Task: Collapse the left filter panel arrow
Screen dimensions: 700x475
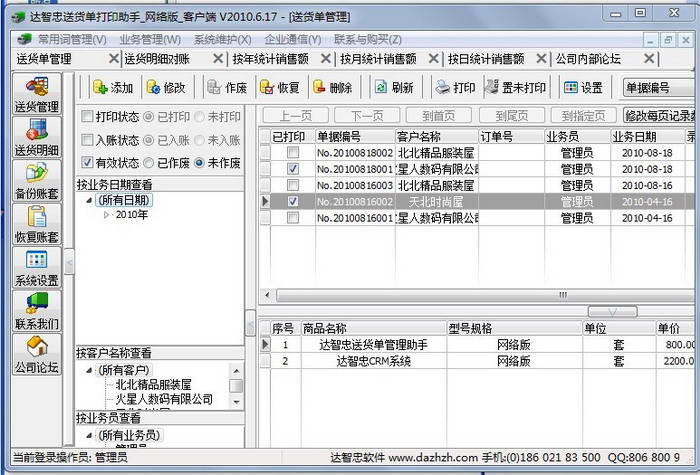Action: (x=250, y=323)
